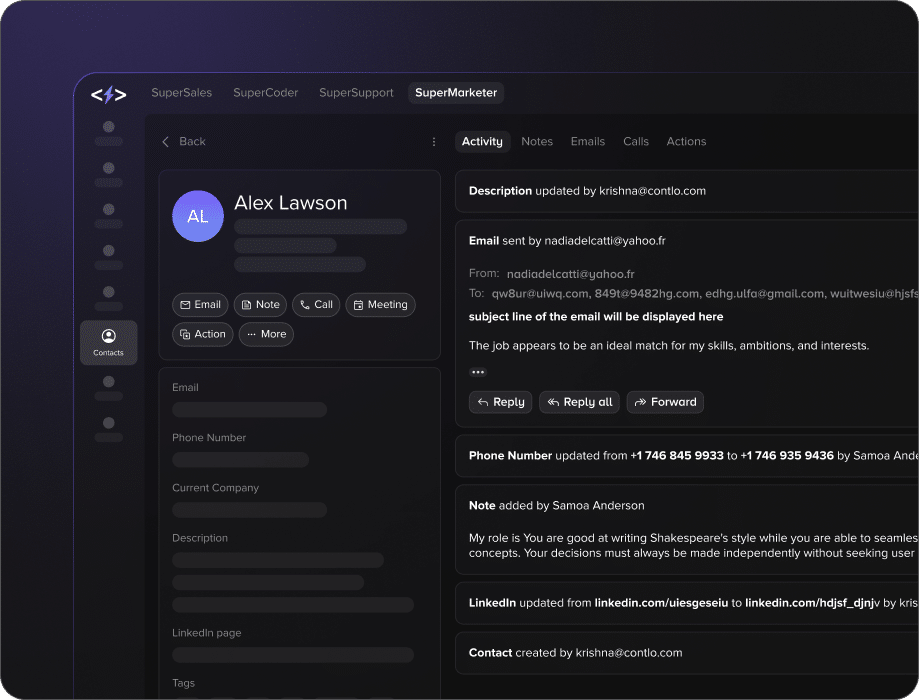Click the Email action button
919x700 pixels.
200,305
